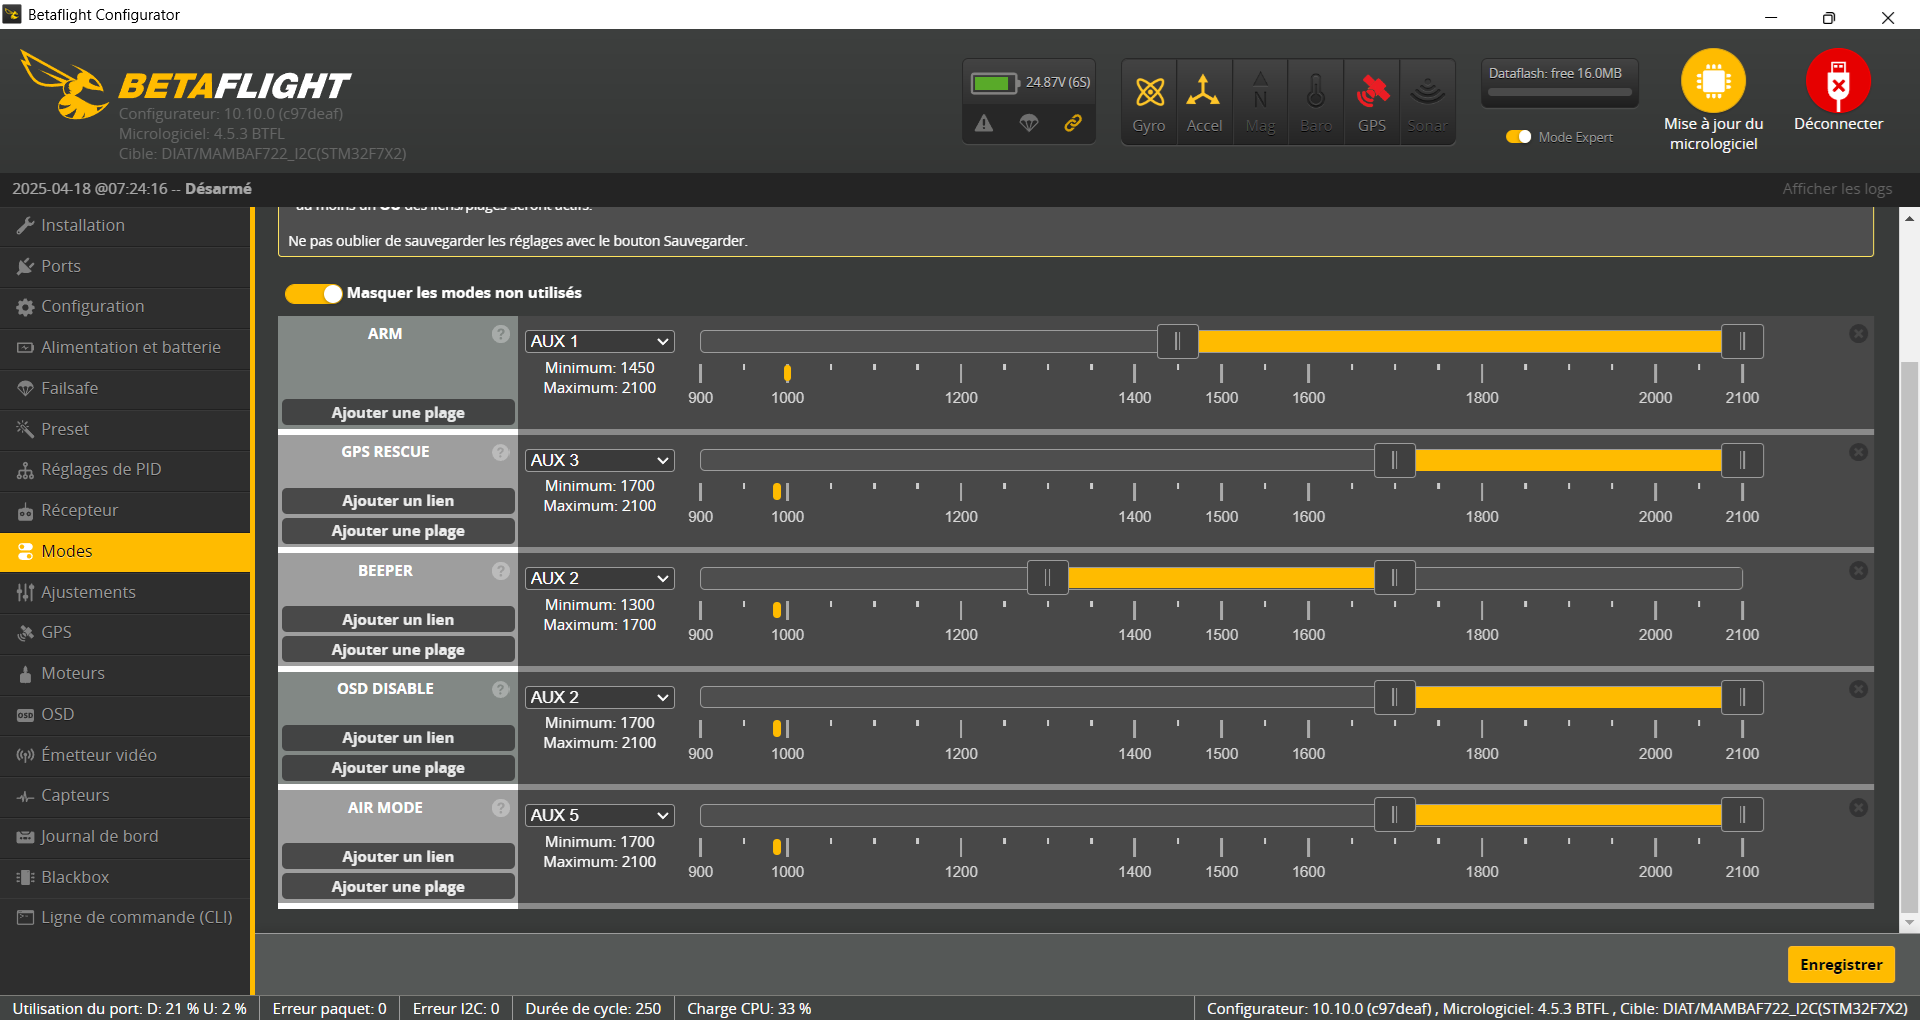Click the firmware update chip icon
Screen dimensions: 1920x1020
(x=1712, y=82)
